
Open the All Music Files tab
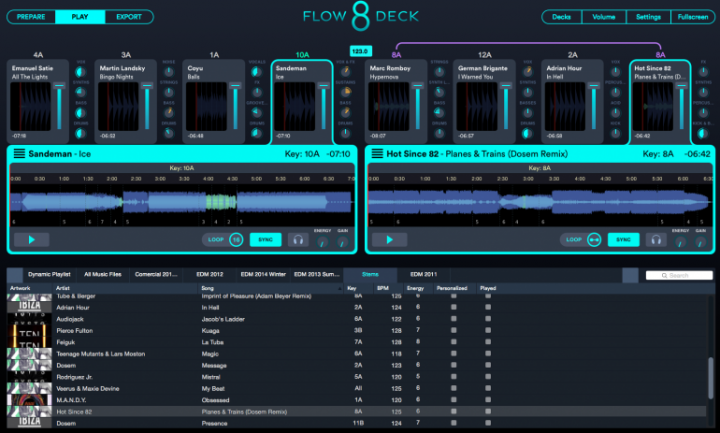coord(103,275)
